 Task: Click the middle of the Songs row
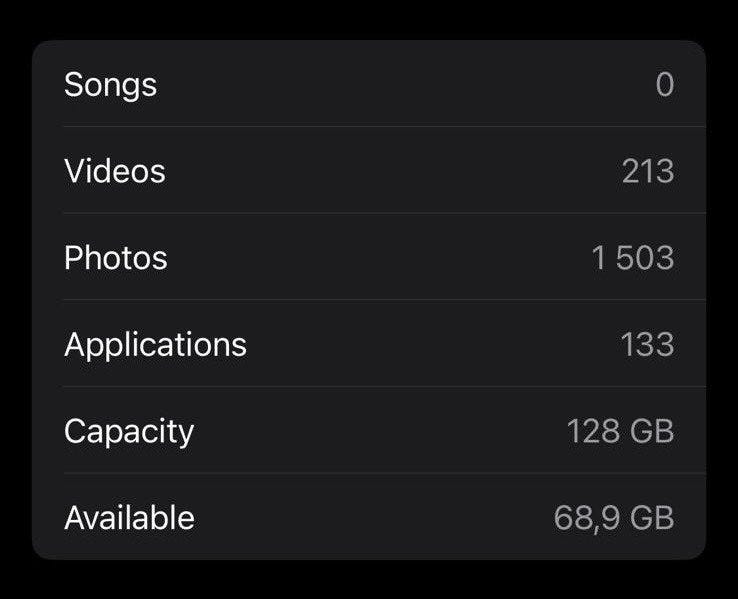[369, 85]
